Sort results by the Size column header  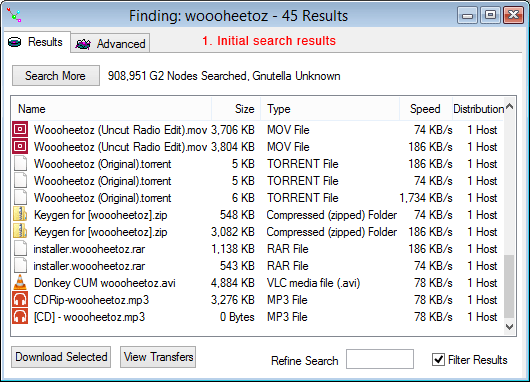(x=236, y=109)
